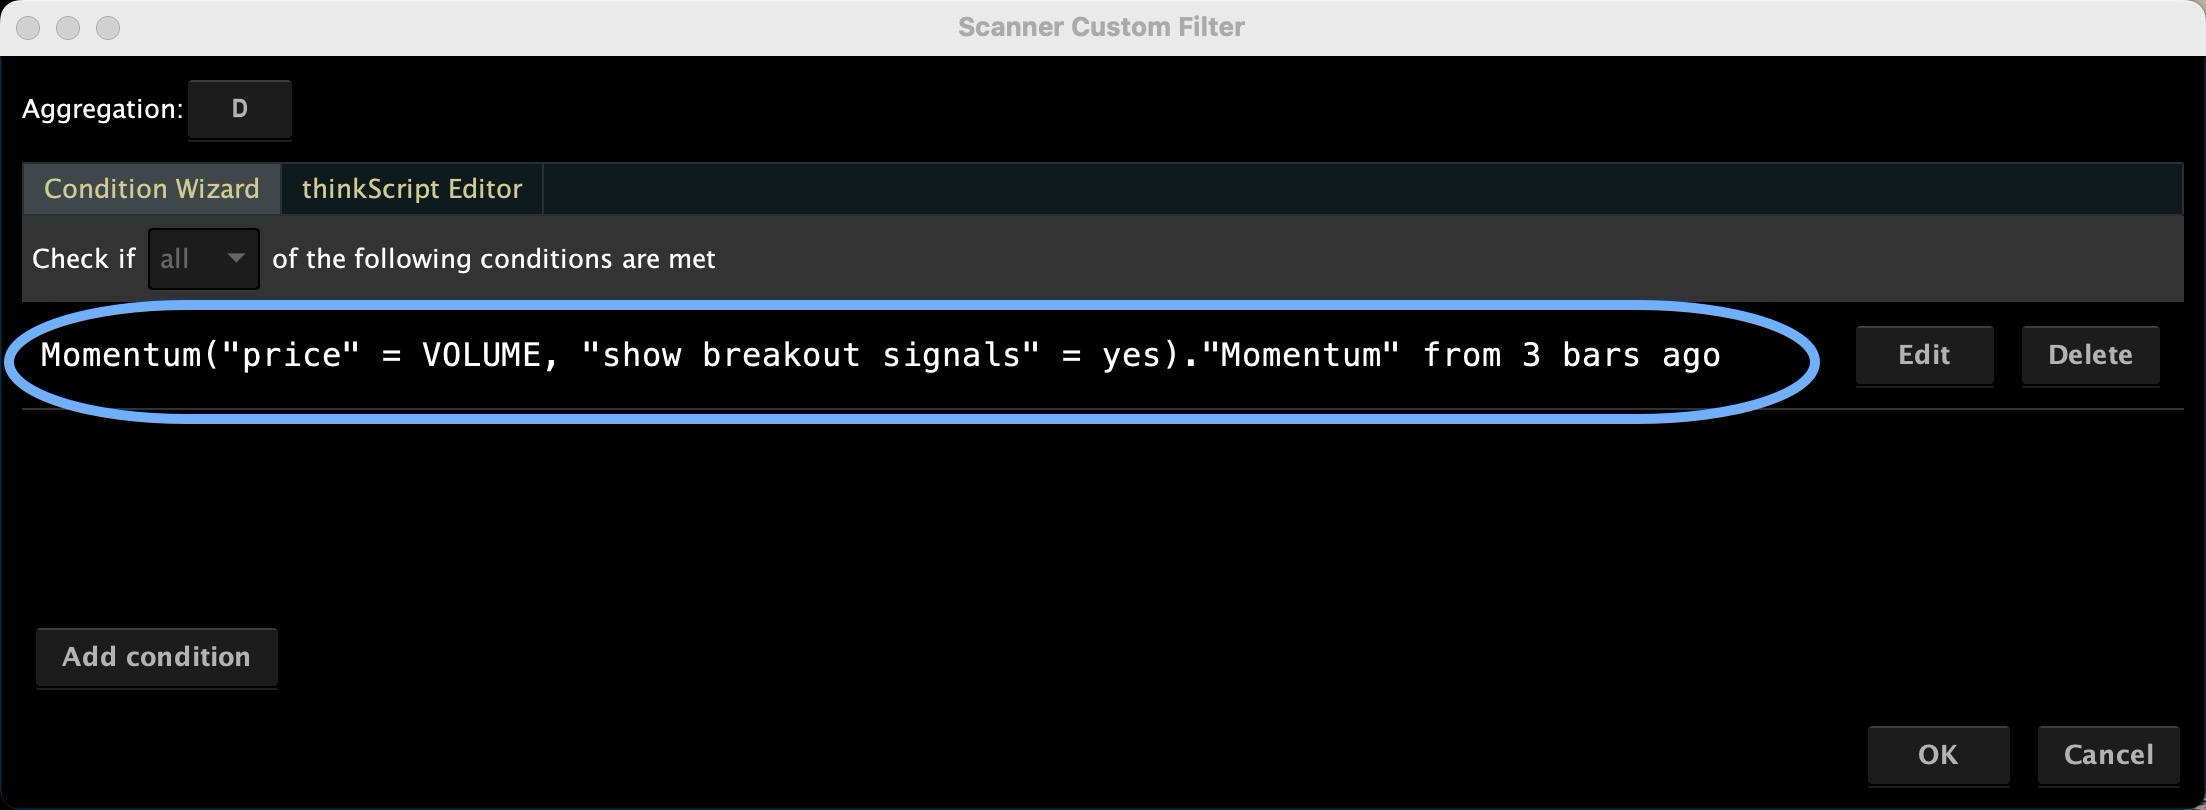Click the arrow in the 'all' dropdown
Viewport: 2206px width, 810px height.
click(x=236, y=258)
